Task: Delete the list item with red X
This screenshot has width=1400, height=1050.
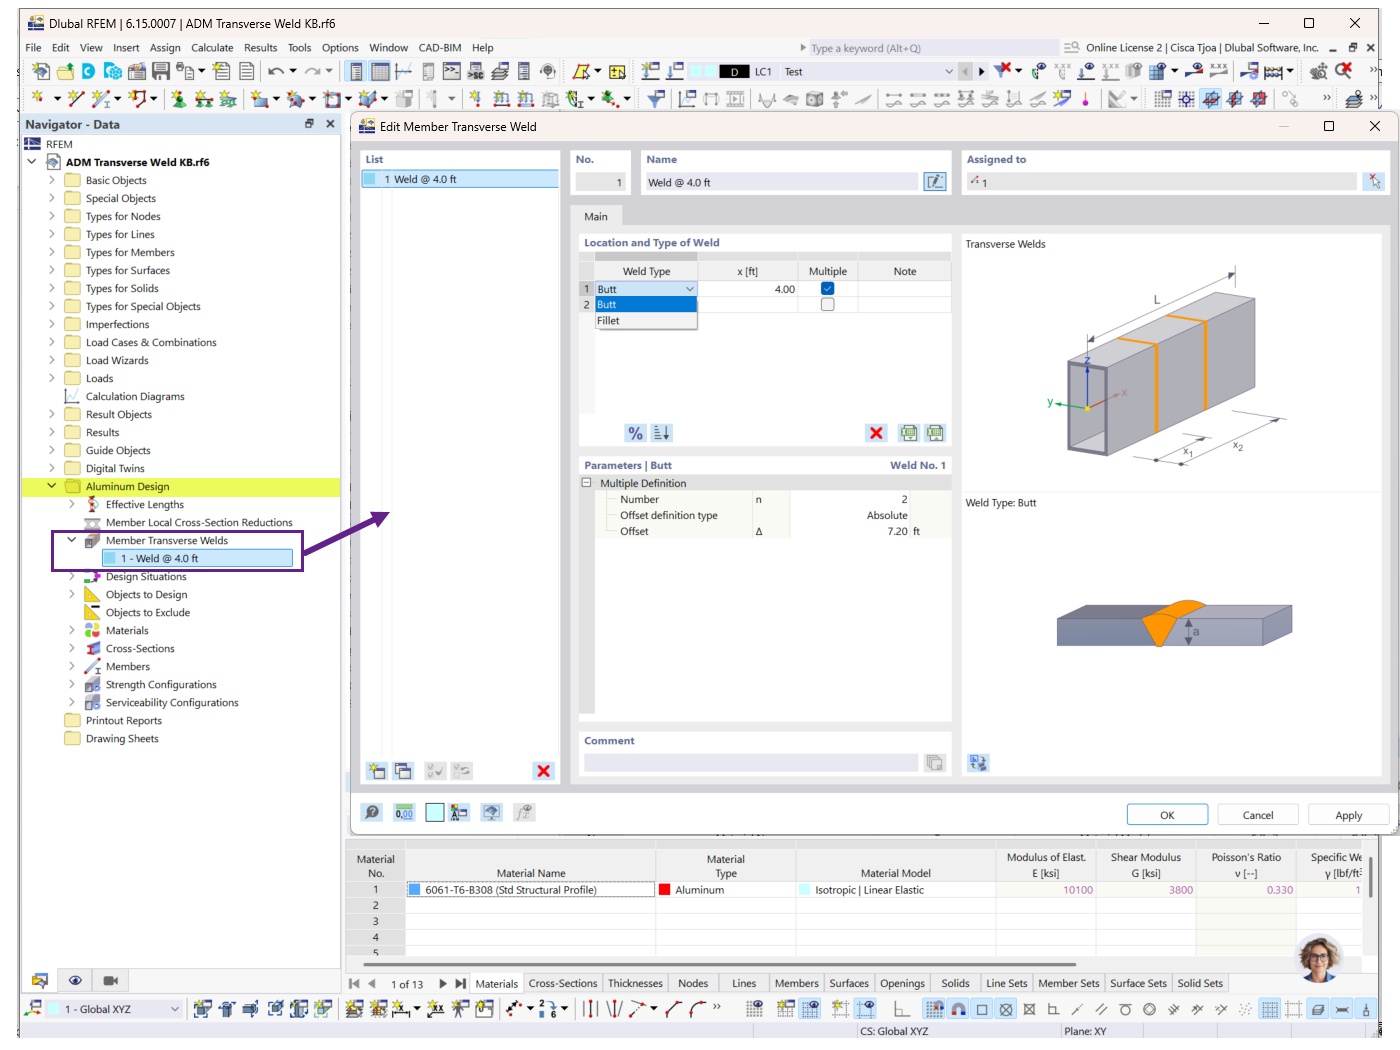Action: point(543,771)
